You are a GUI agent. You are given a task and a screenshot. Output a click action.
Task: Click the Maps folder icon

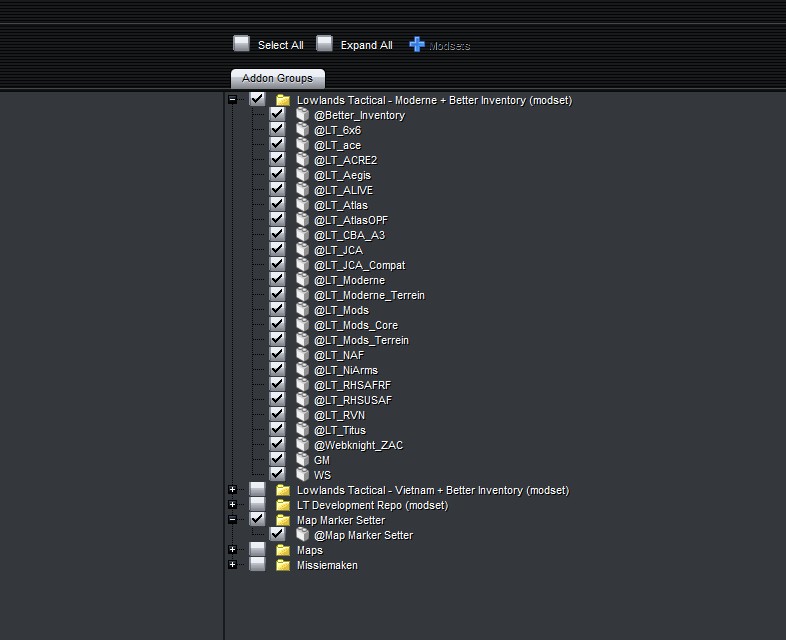[x=283, y=550]
